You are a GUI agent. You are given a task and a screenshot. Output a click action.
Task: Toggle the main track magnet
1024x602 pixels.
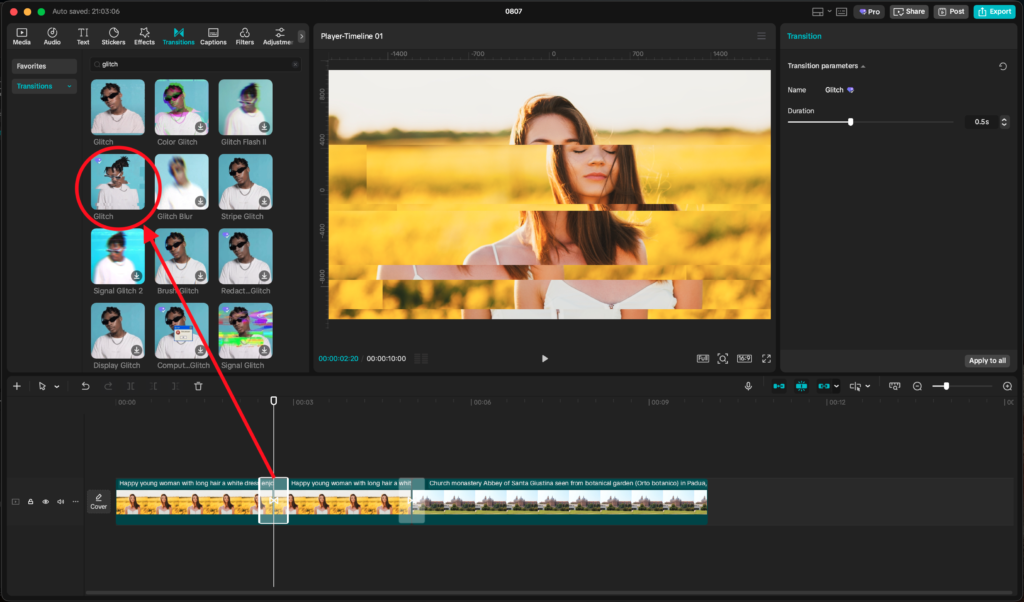click(x=779, y=386)
